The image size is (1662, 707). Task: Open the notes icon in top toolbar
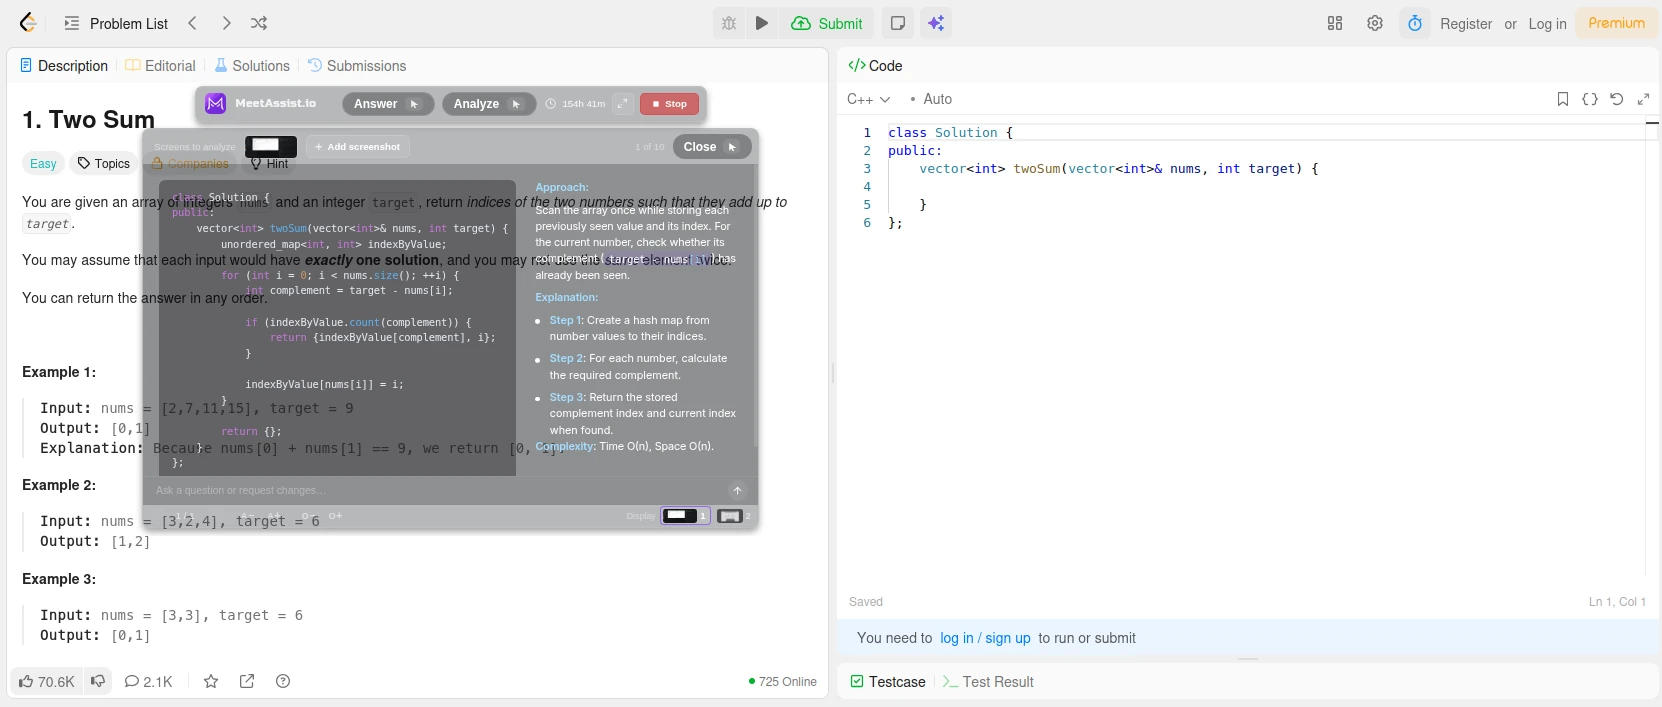pos(898,23)
